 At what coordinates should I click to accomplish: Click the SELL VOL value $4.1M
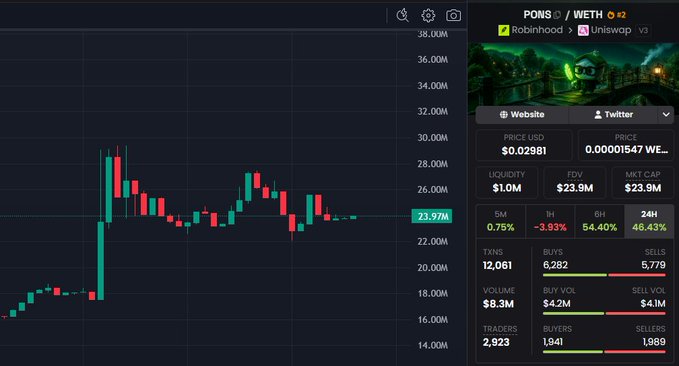[653, 304]
